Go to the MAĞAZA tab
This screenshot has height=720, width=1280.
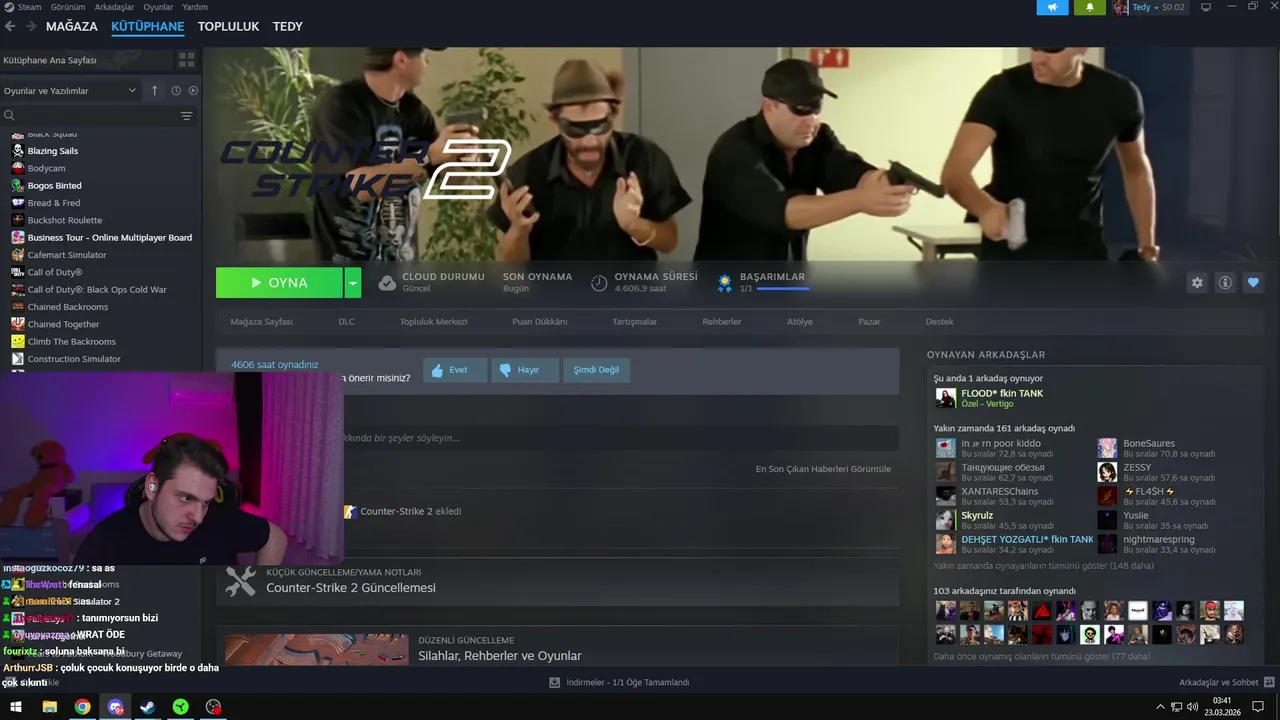(x=72, y=27)
